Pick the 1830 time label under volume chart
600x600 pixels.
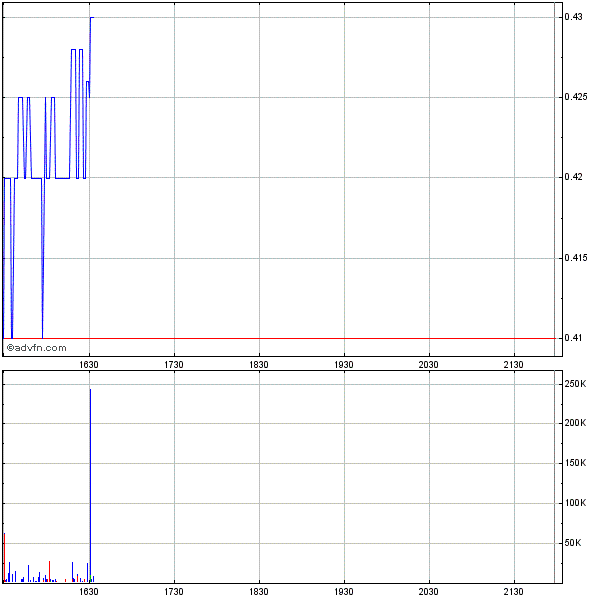259,592
